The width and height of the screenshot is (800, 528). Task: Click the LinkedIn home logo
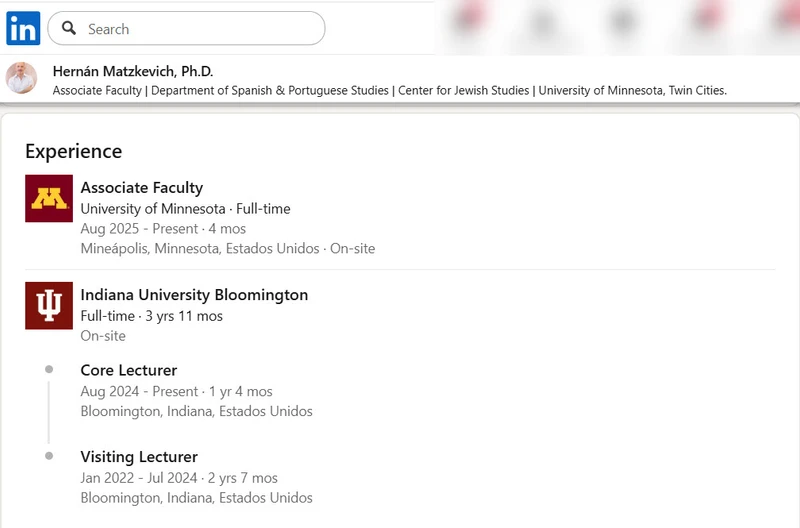tap(23, 28)
